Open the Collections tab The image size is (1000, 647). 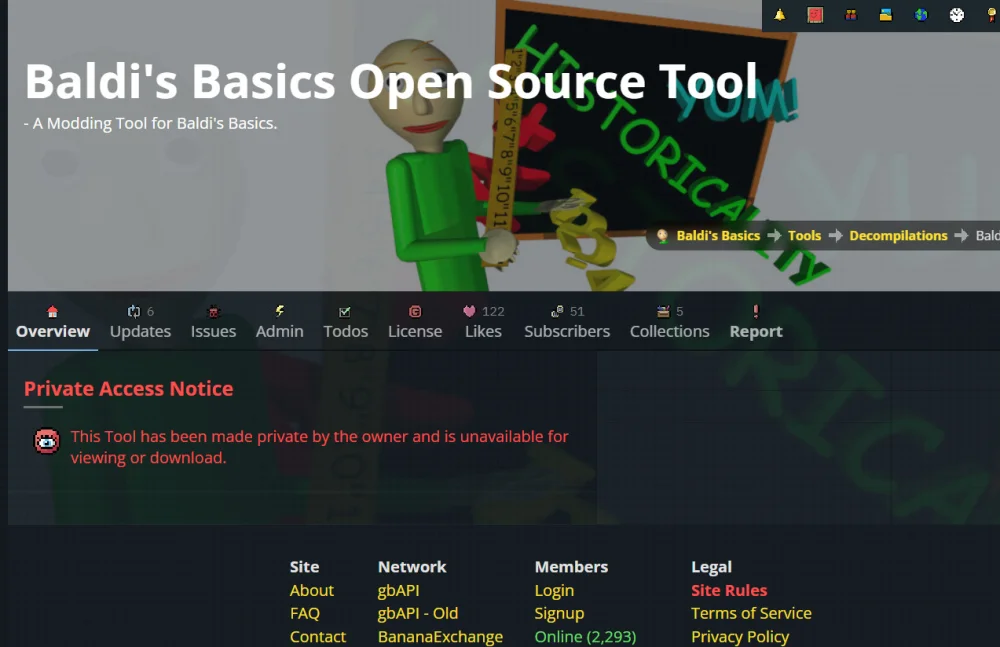[x=670, y=331]
